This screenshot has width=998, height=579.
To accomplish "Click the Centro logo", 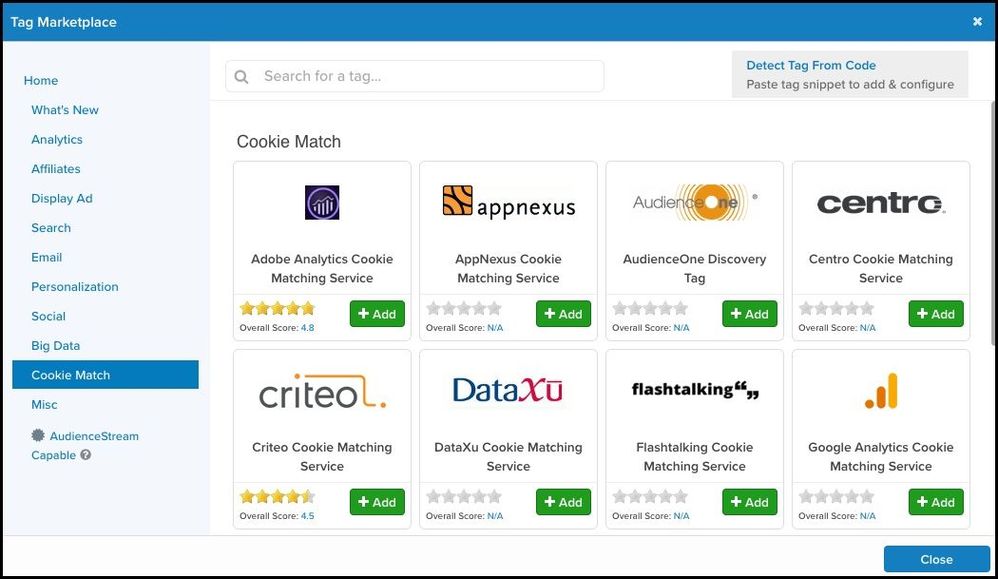I will [880, 204].
